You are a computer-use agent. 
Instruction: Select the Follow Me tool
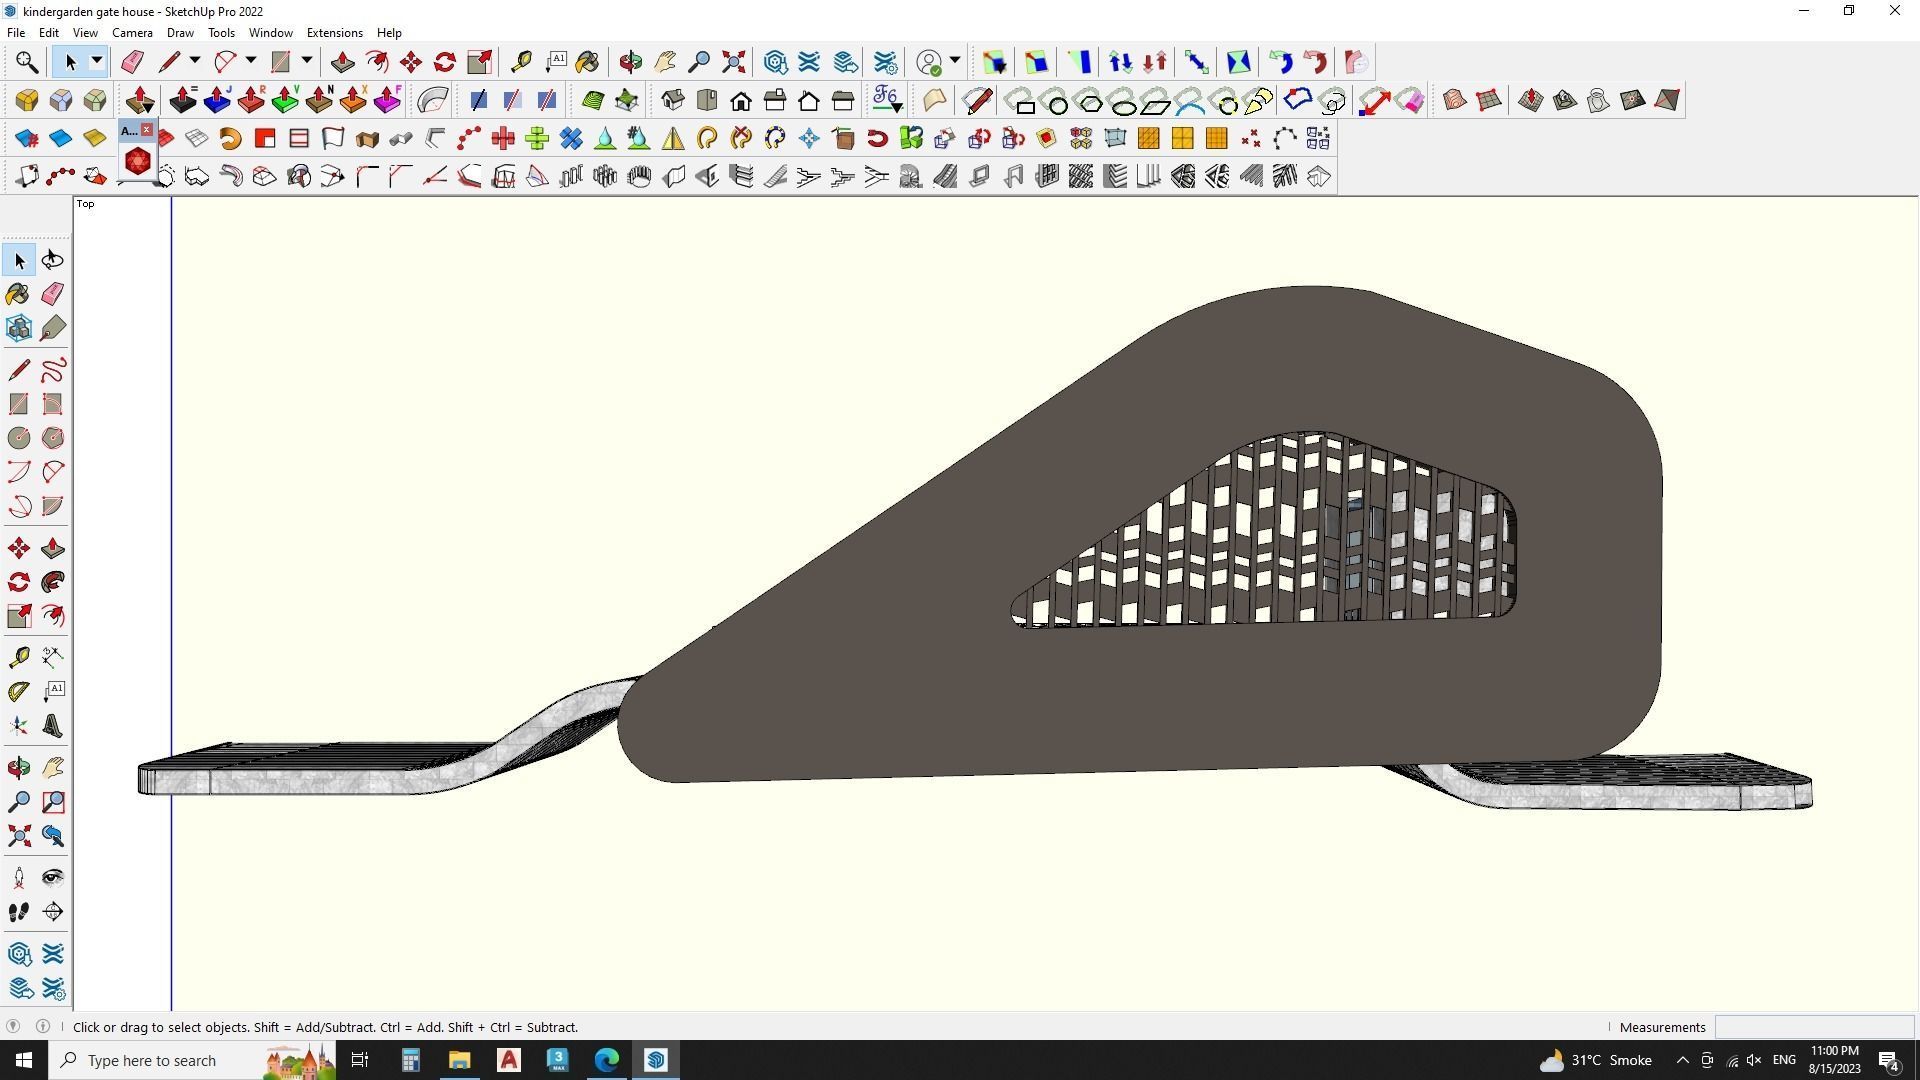coord(53,582)
